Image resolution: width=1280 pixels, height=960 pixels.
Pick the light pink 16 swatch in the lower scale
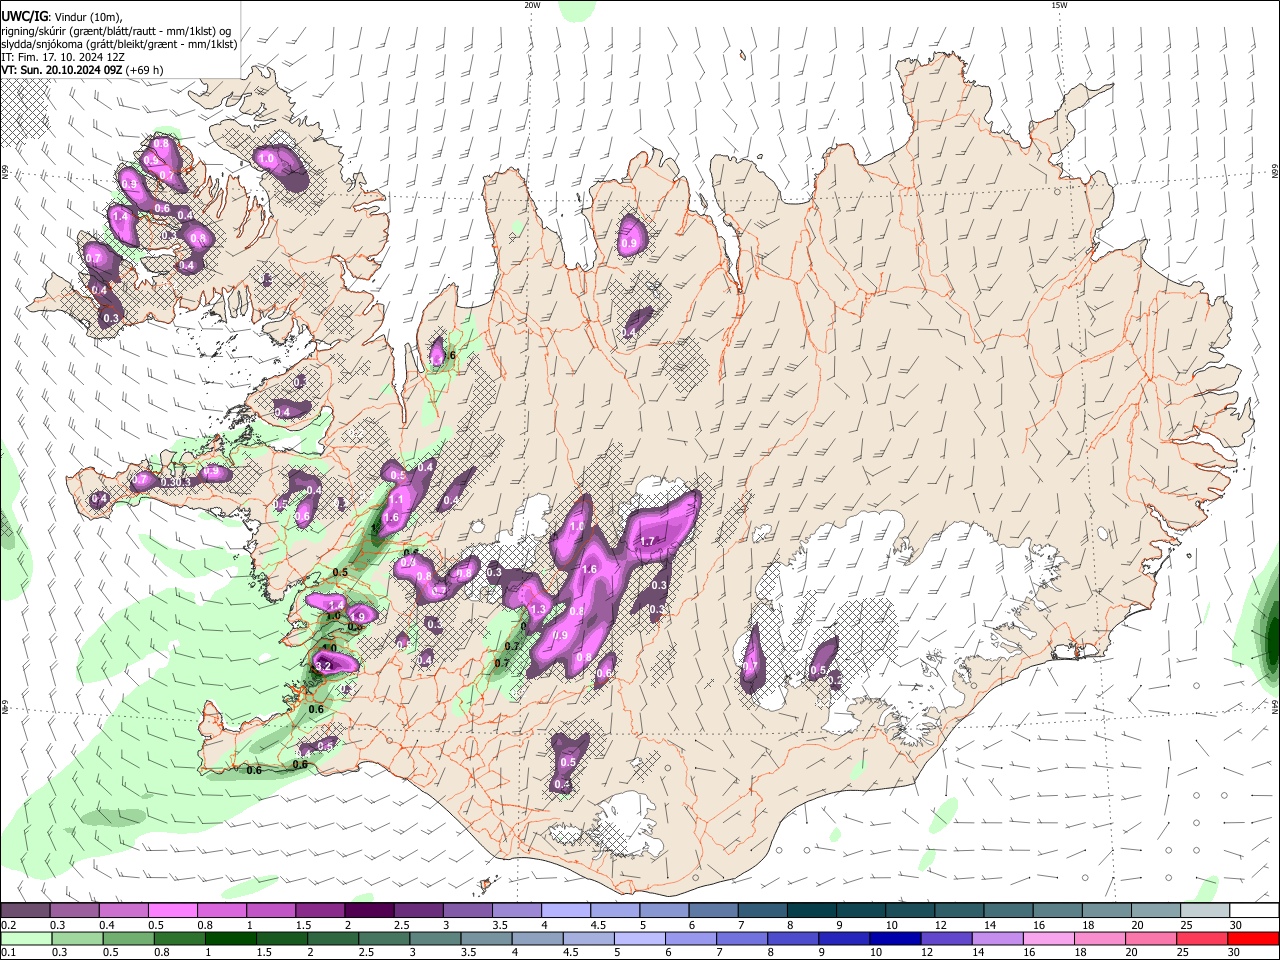pos(1048,938)
